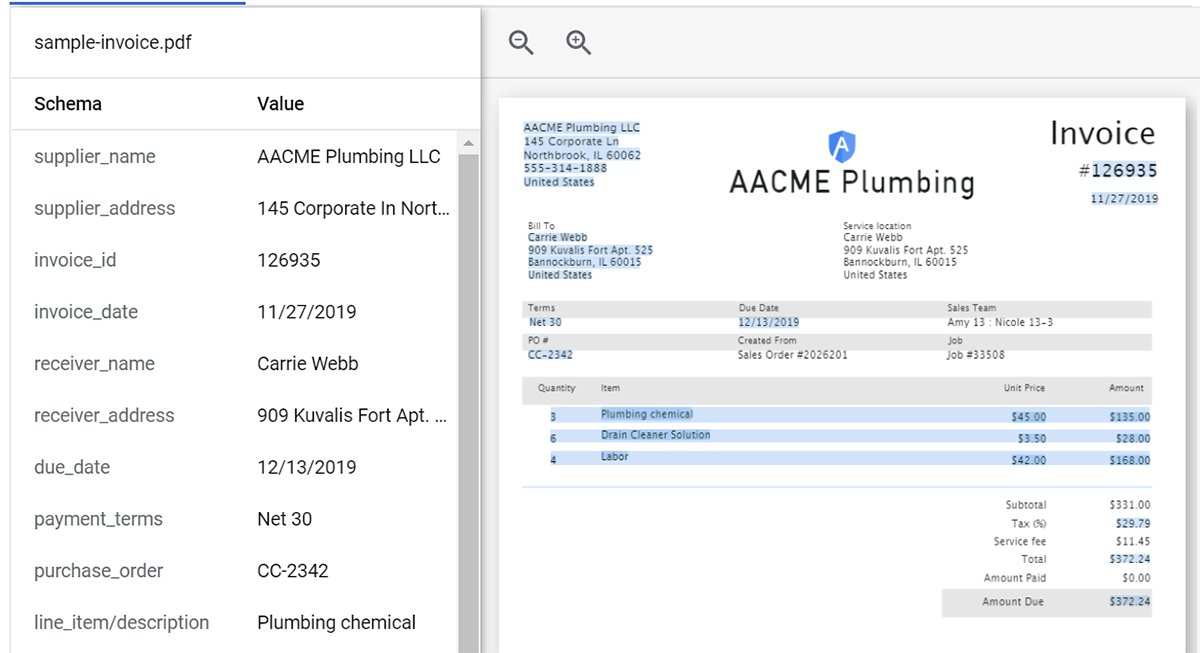Screen dimensions: 1200x653
Task: Click the zoom in magnifier icon
Action: [578, 43]
